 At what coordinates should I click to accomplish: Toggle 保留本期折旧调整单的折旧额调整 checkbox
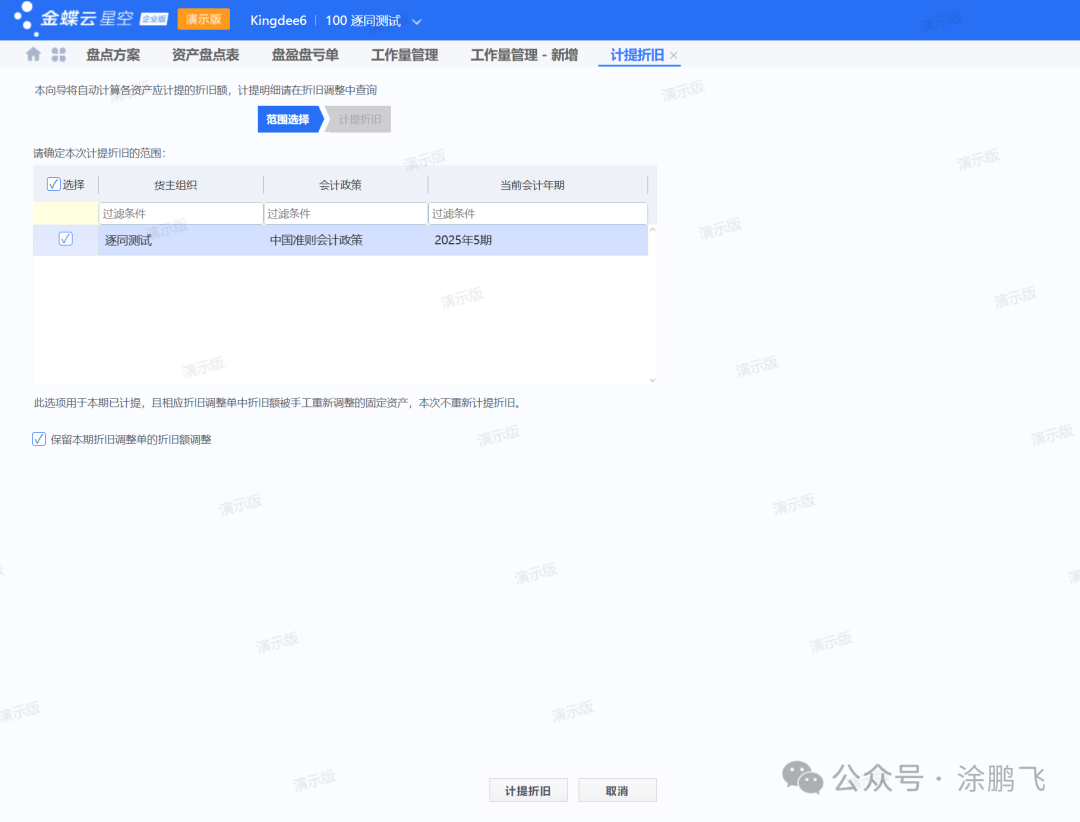pos(39,439)
